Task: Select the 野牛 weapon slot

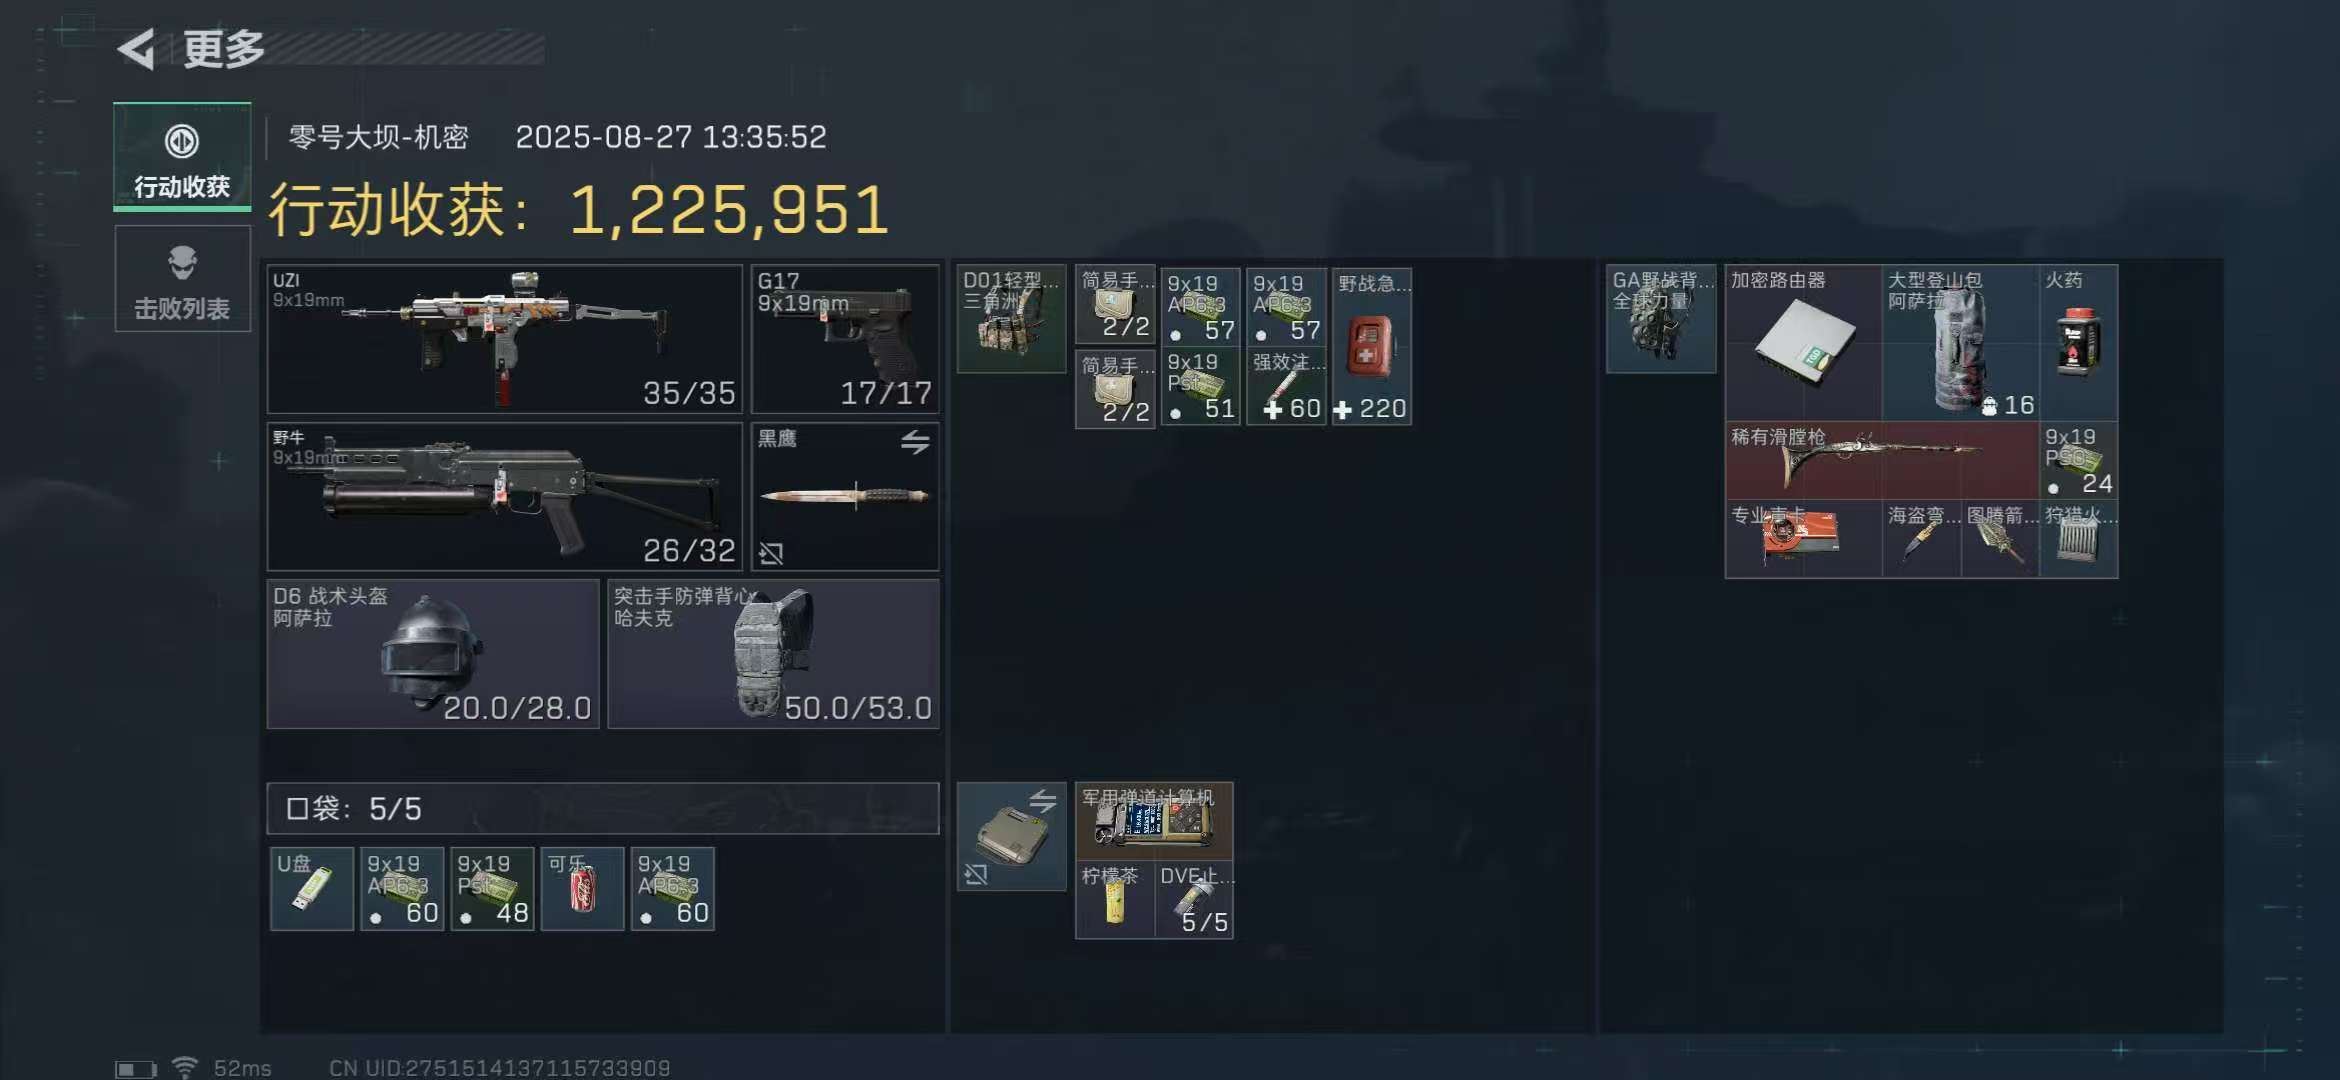Action: point(505,497)
